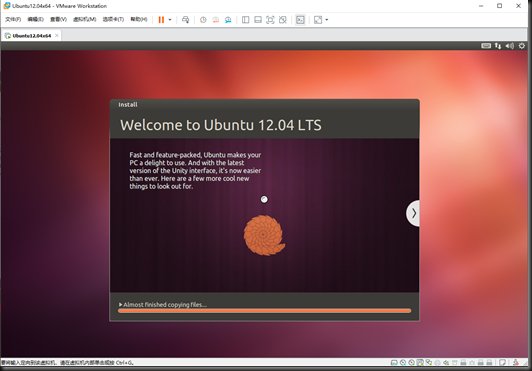Select the Ubuntu12.04x64 tab
Viewport: 532px width, 371px height.
[32, 36]
